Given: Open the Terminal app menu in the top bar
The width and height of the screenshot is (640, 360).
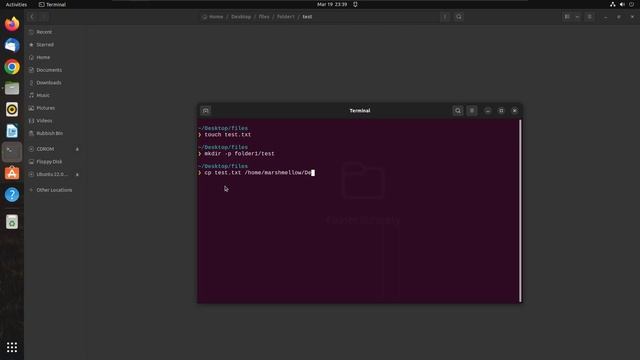Looking at the screenshot, I should 52,4.
